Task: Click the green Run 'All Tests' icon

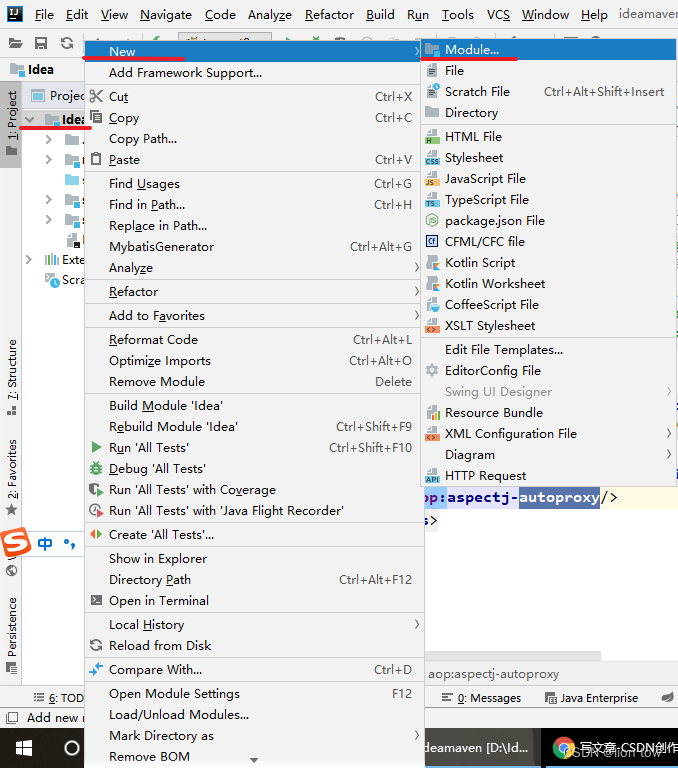Action: 96,447
